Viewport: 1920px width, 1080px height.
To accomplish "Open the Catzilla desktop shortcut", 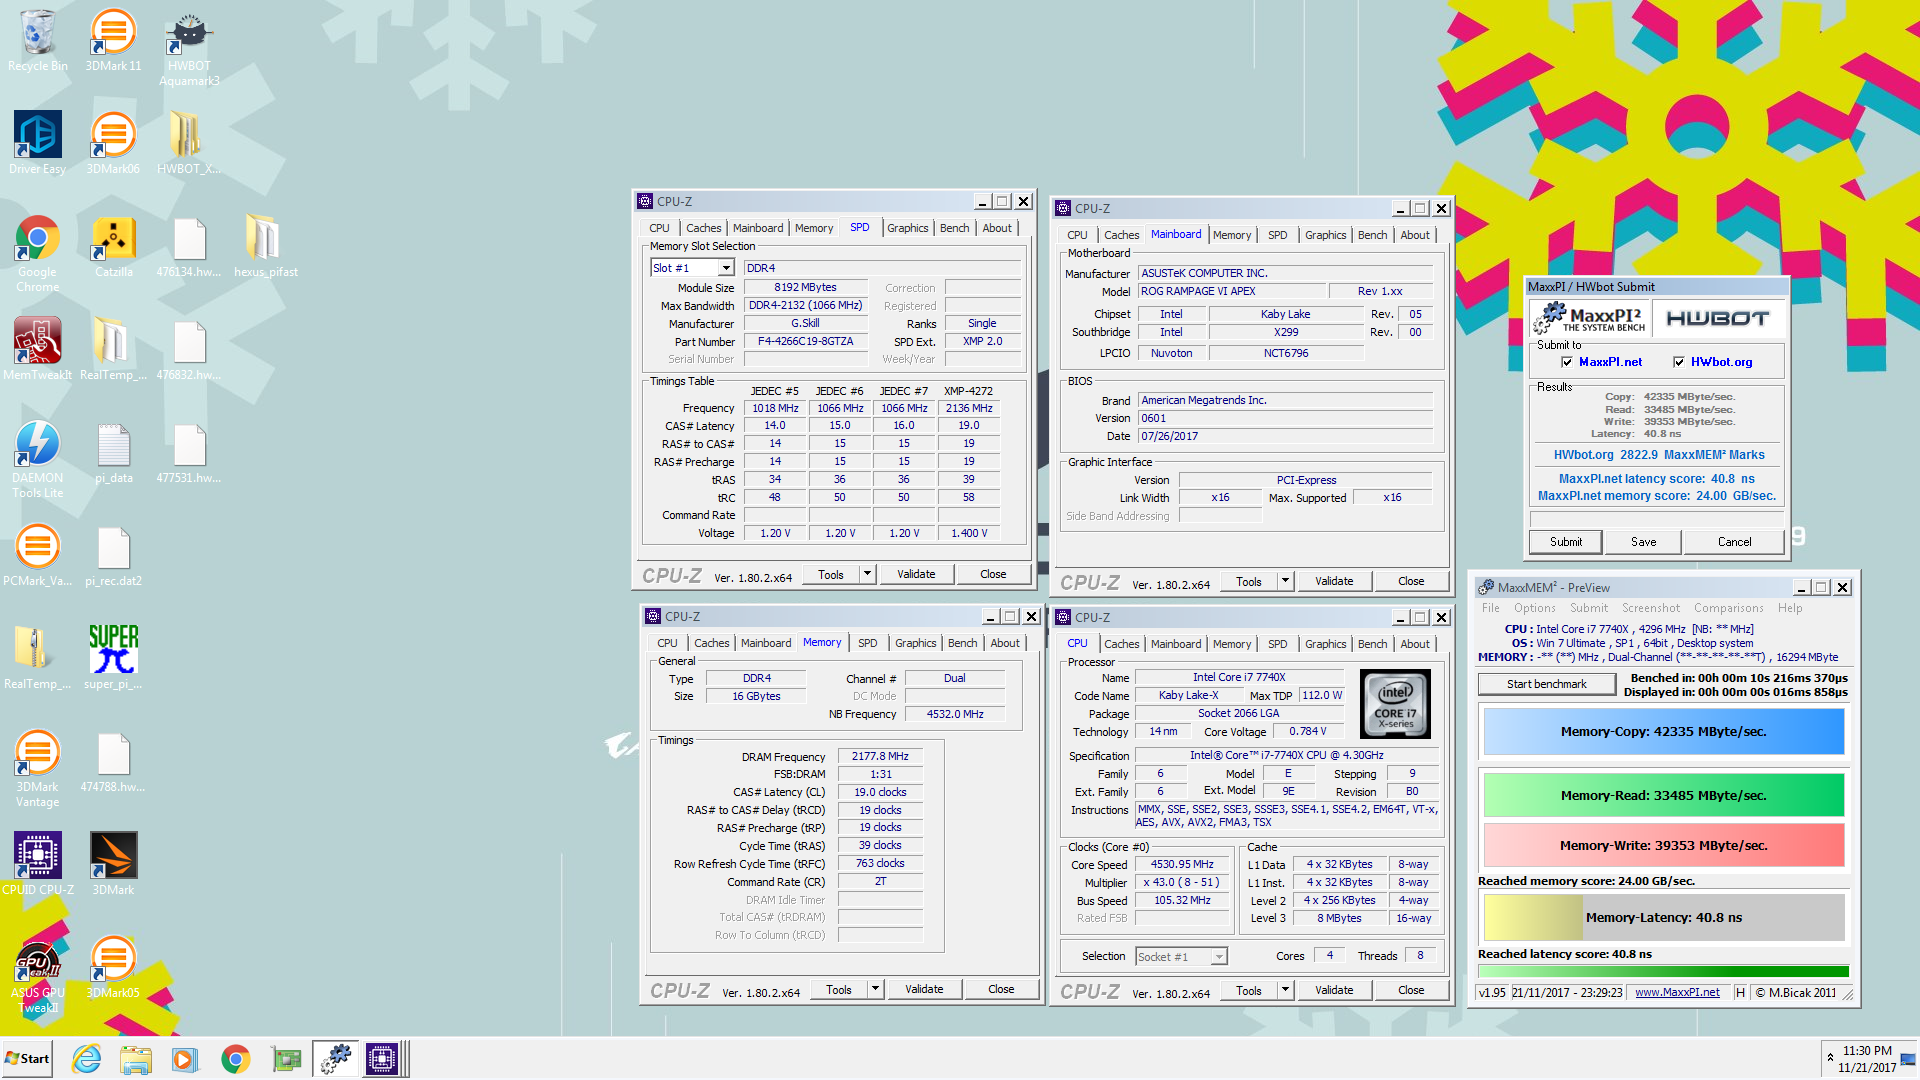I will coord(113,247).
